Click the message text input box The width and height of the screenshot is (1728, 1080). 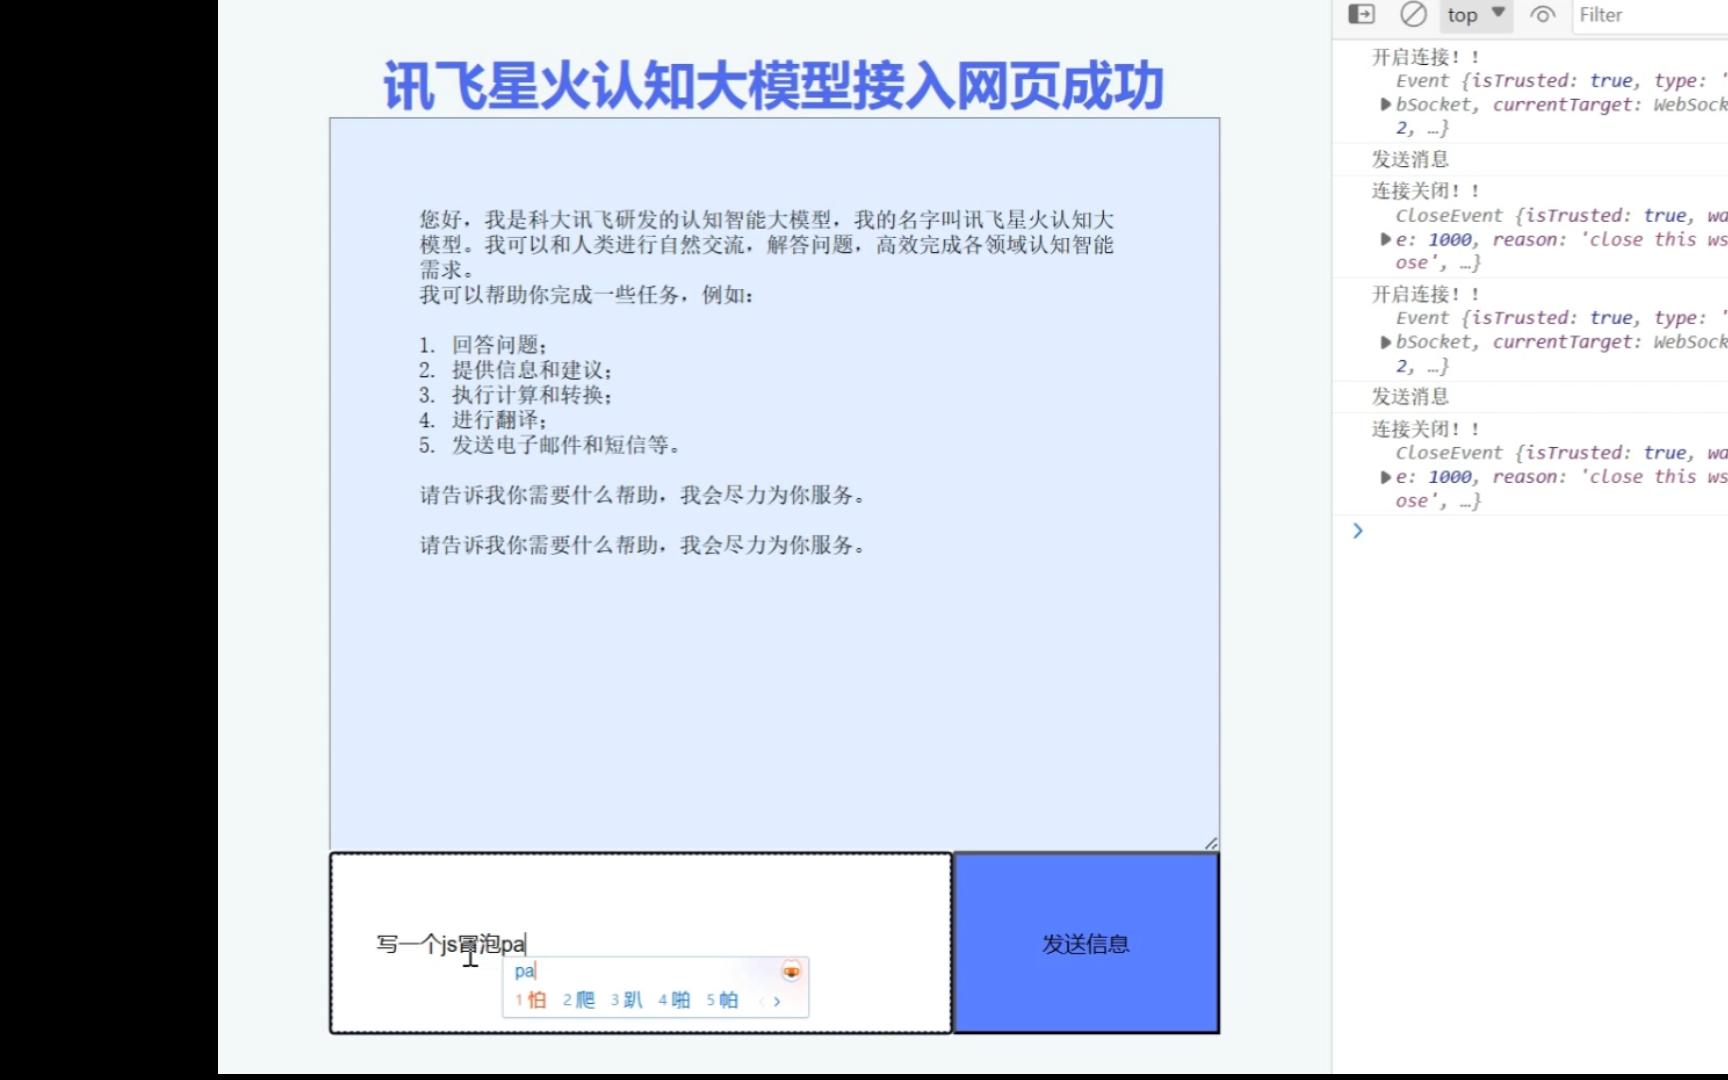point(641,943)
